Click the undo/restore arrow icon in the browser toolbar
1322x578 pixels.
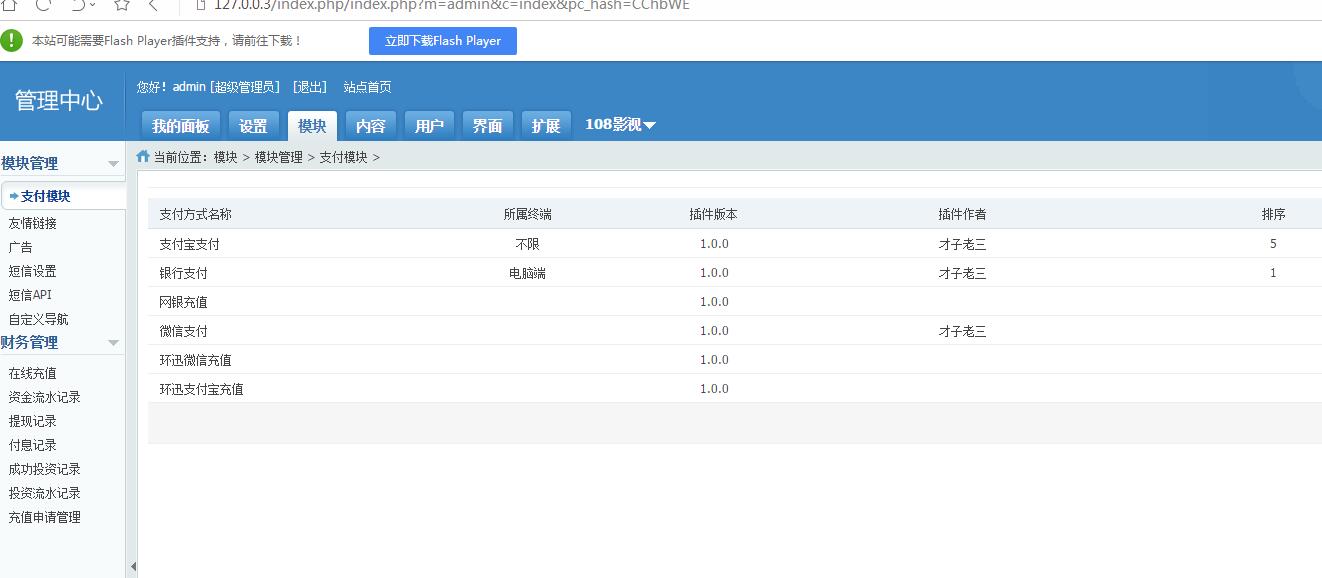pyautogui.click(x=79, y=5)
